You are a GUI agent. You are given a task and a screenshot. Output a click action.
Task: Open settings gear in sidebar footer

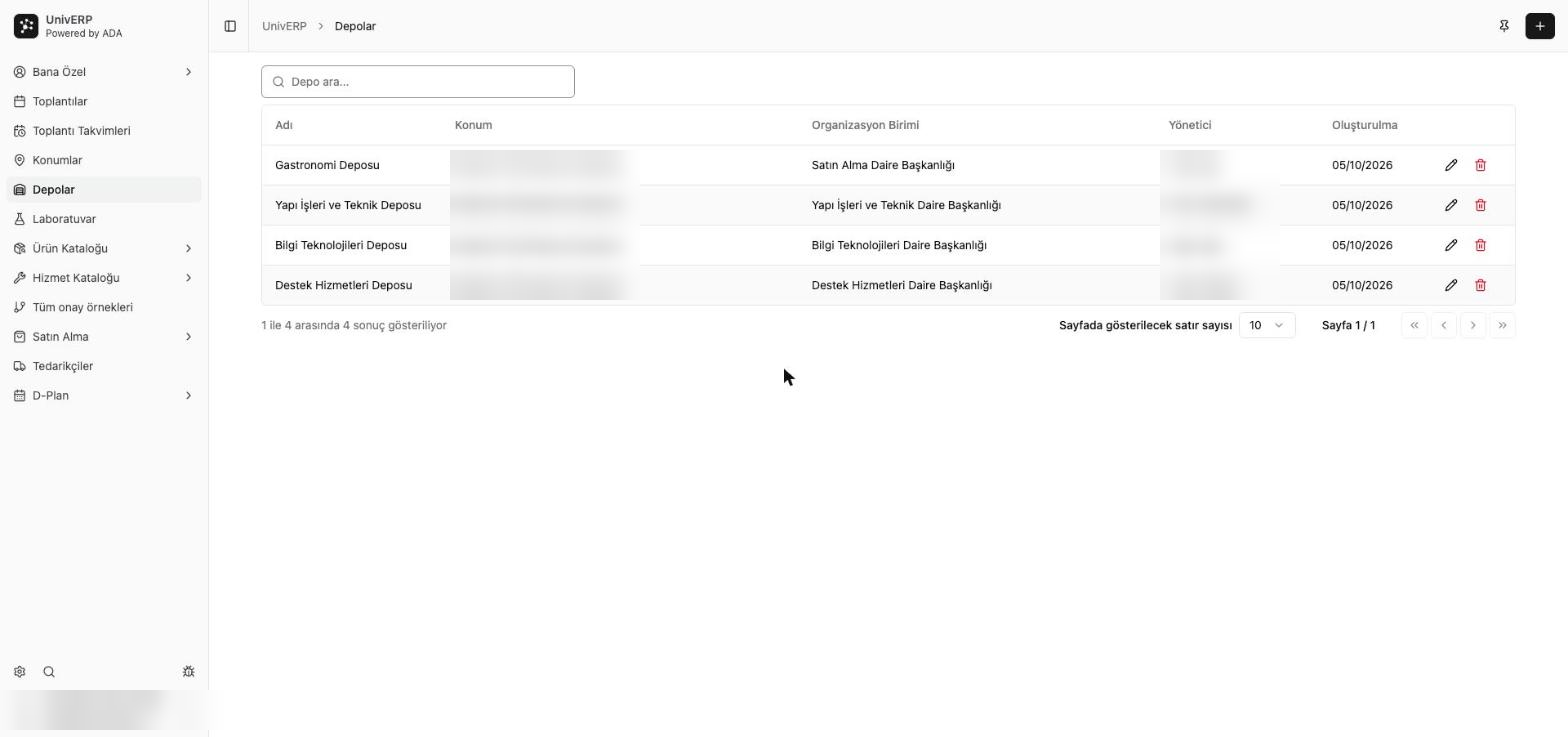[19, 672]
